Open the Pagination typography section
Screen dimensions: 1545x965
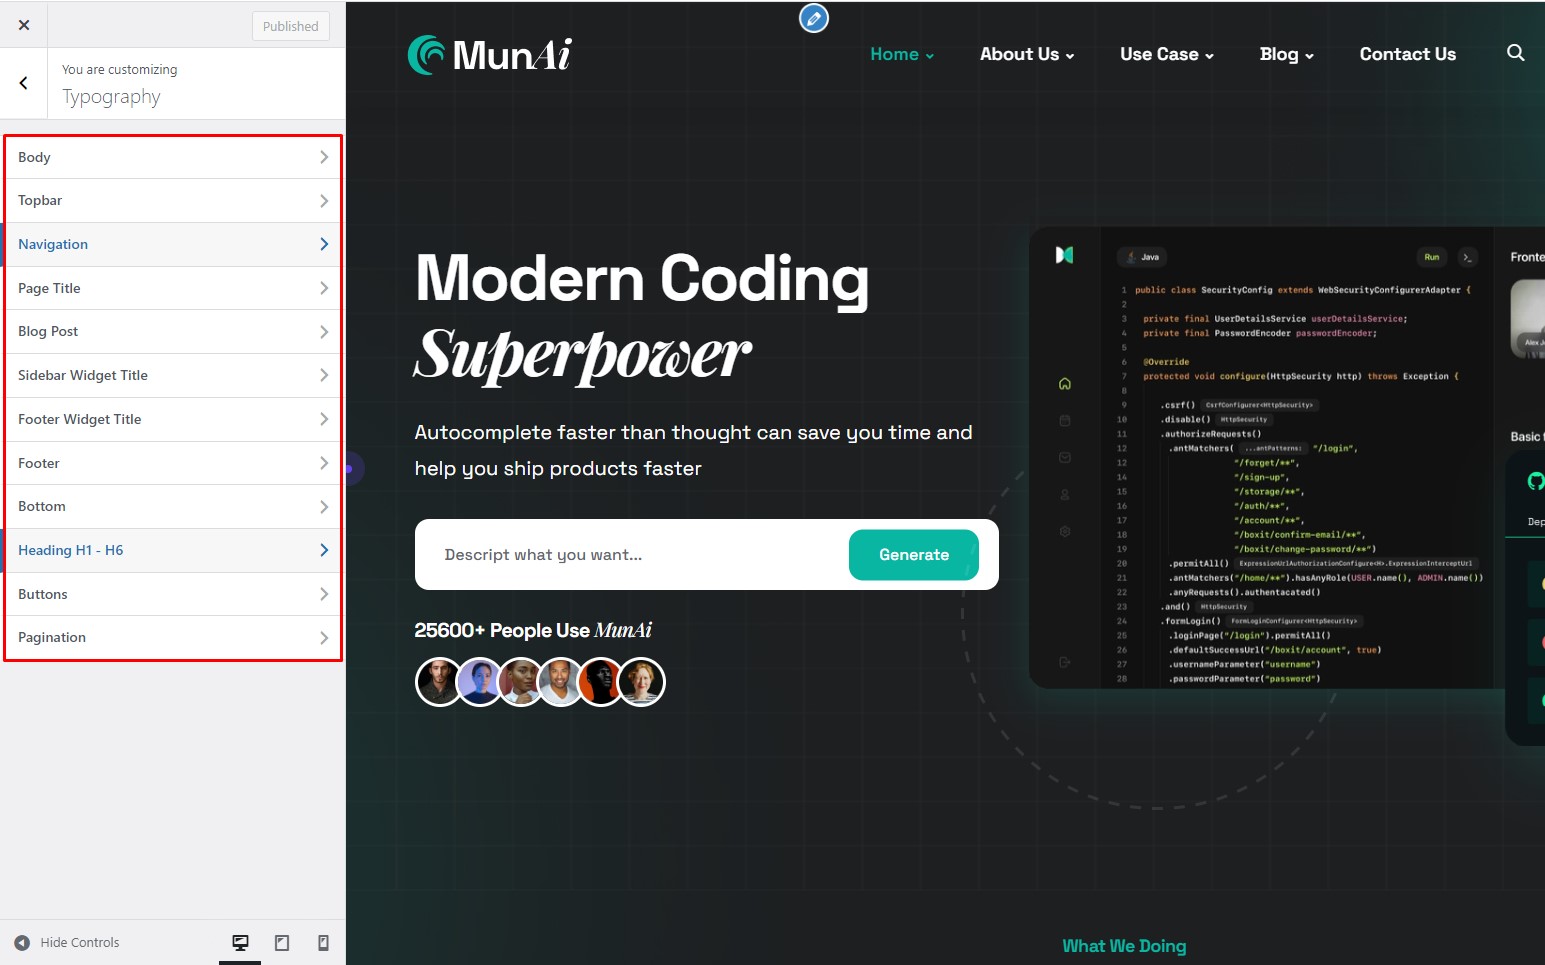(x=173, y=638)
